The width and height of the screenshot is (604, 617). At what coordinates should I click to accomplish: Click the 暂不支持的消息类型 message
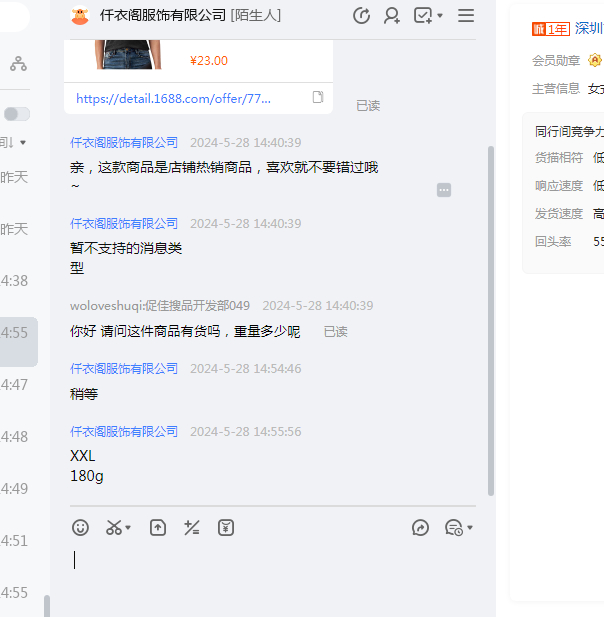coord(126,258)
